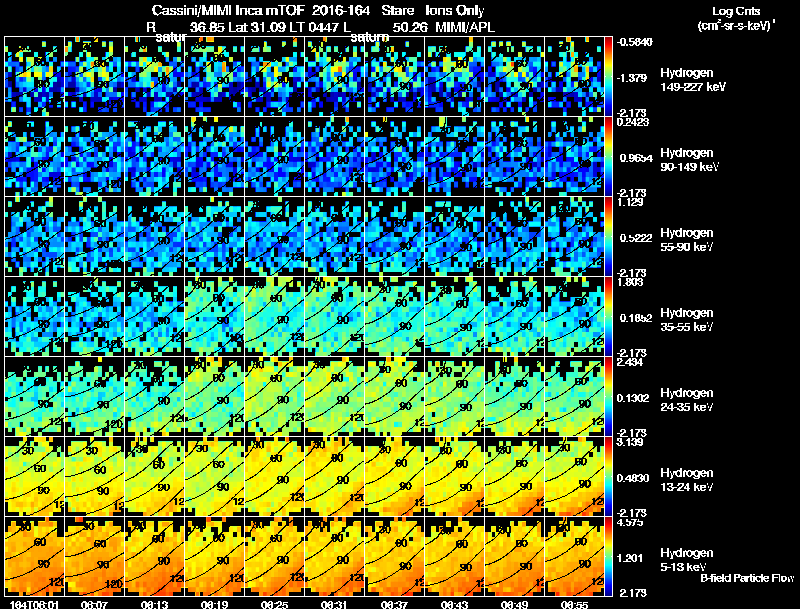Image resolution: width=800 pixels, height=609 pixels.
Task: Click the 'MIMI/APL' header text
Action: pos(465,27)
